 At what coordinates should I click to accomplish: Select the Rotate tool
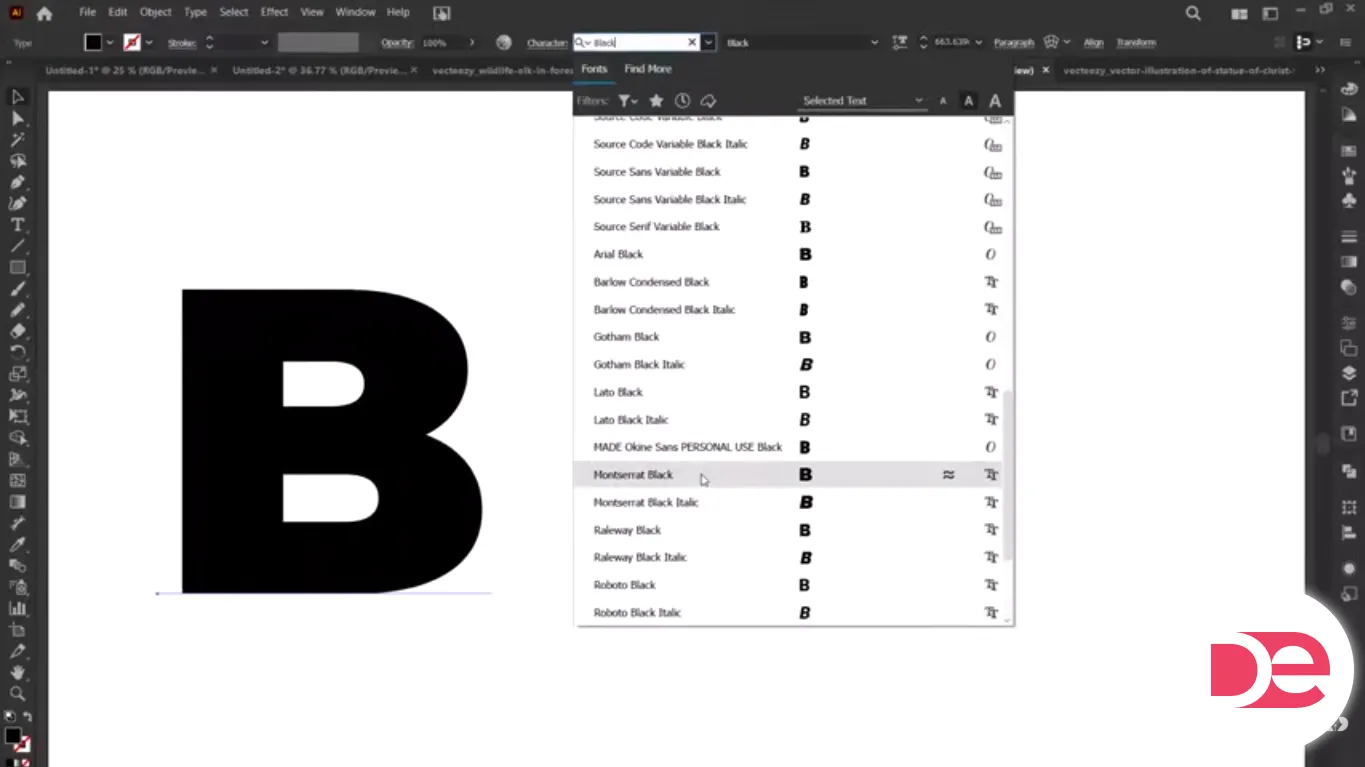[17, 352]
